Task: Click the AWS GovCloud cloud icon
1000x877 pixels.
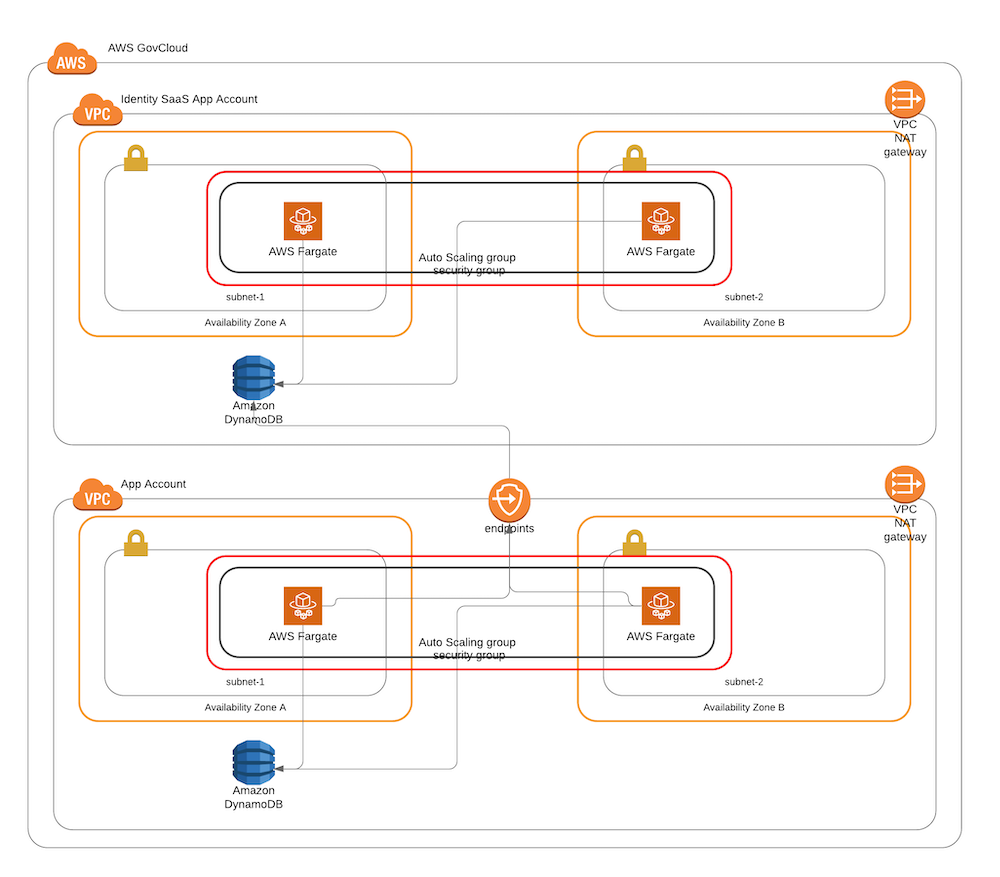Action: [71, 58]
